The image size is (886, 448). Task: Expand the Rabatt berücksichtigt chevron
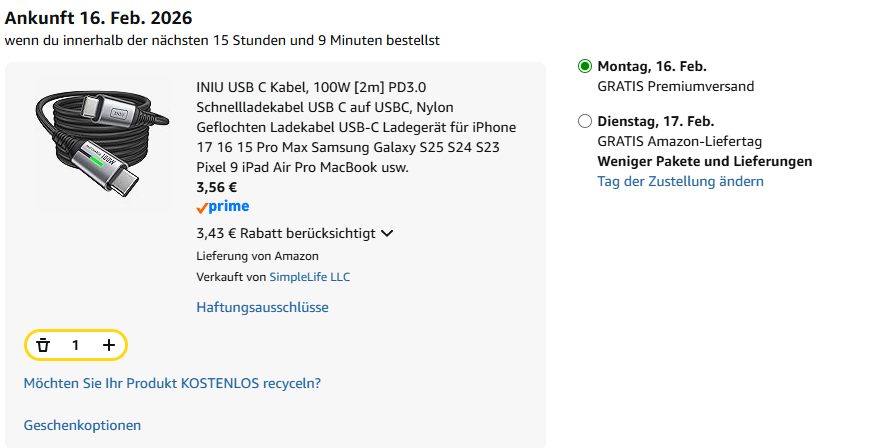[x=387, y=234]
